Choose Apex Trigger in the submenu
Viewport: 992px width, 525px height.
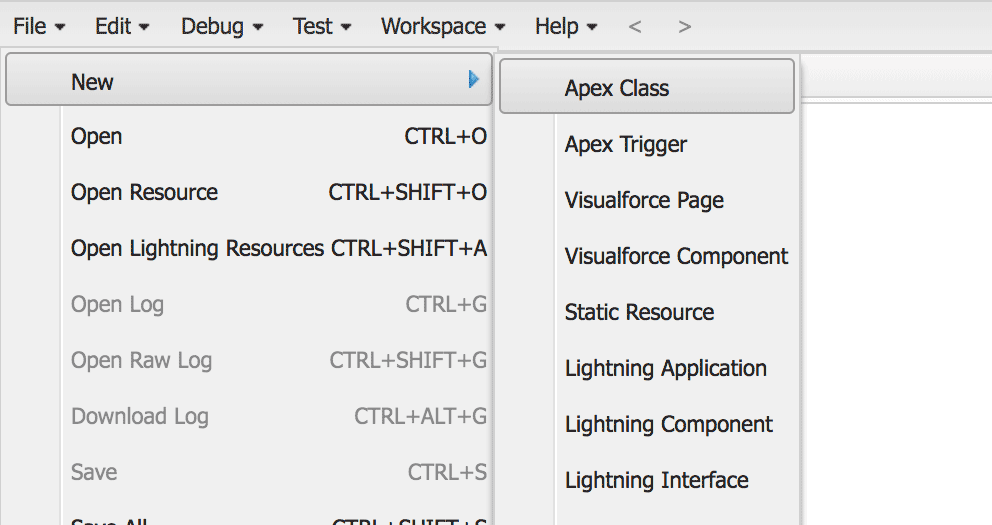point(626,144)
